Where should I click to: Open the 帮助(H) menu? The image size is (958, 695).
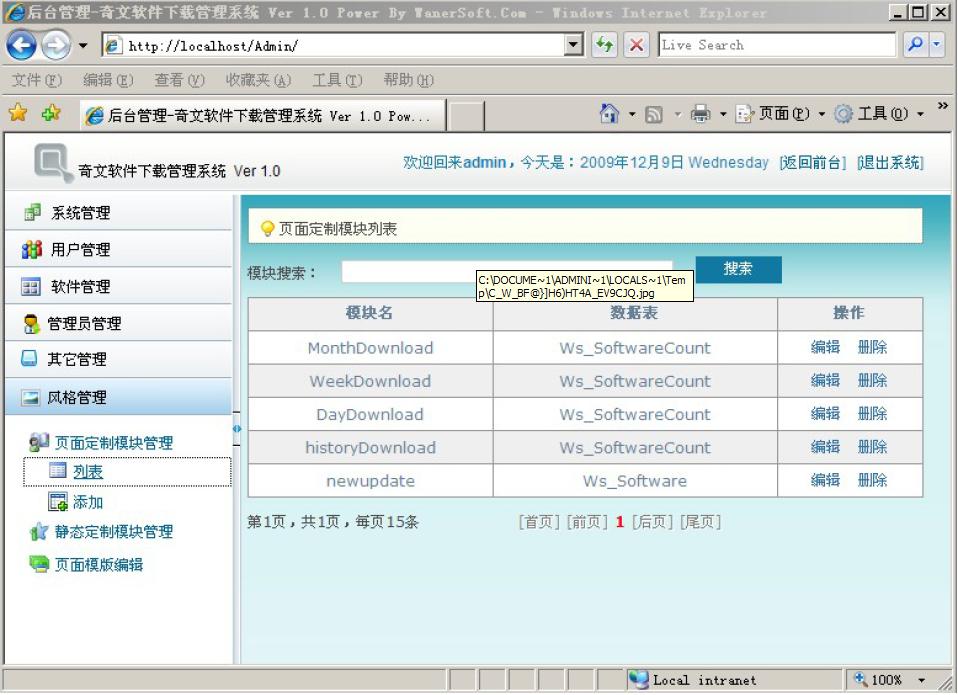pyautogui.click(x=408, y=80)
